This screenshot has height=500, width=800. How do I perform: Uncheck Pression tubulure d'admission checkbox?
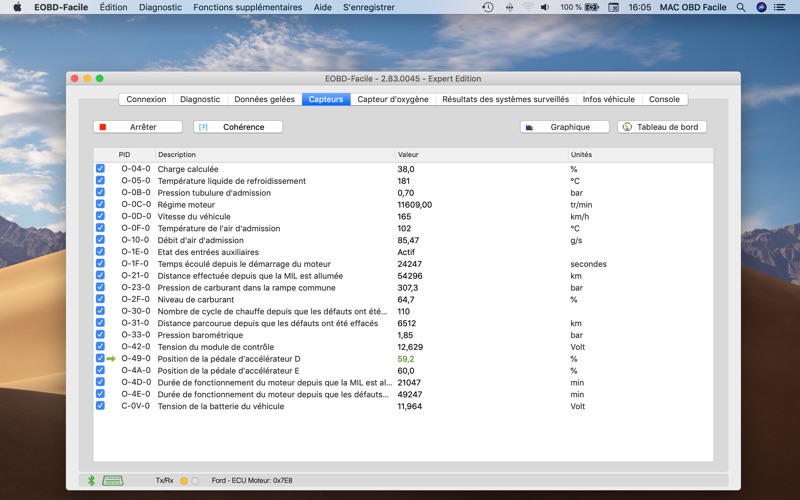click(x=100, y=192)
